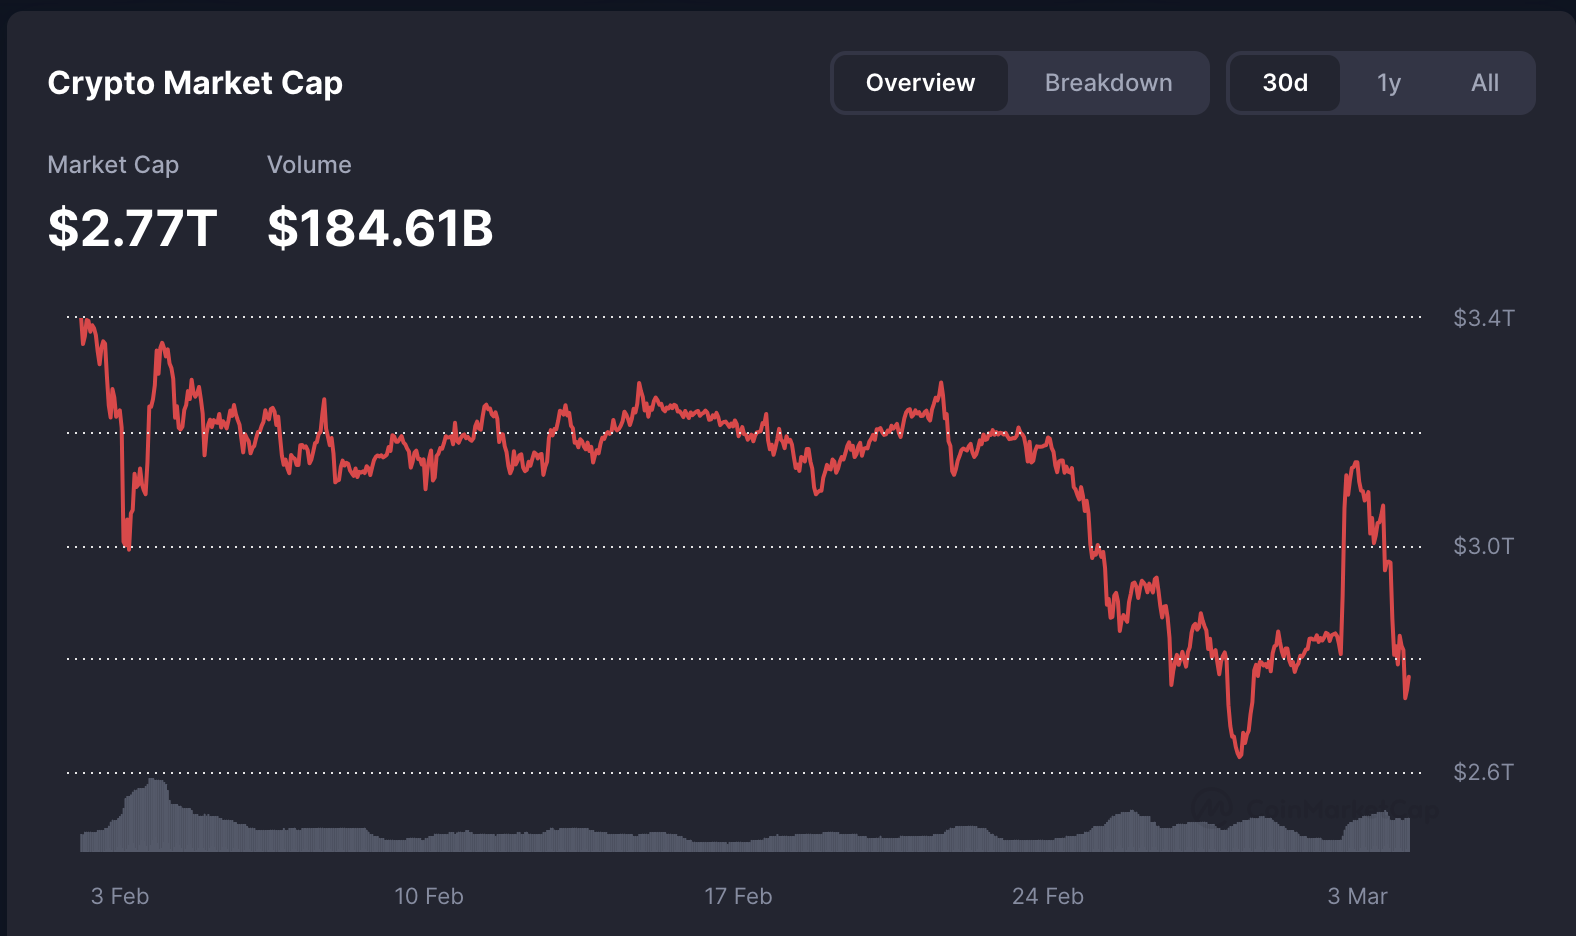This screenshot has width=1576, height=936.
Task: Click the $3.4T axis label
Action: (x=1486, y=318)
